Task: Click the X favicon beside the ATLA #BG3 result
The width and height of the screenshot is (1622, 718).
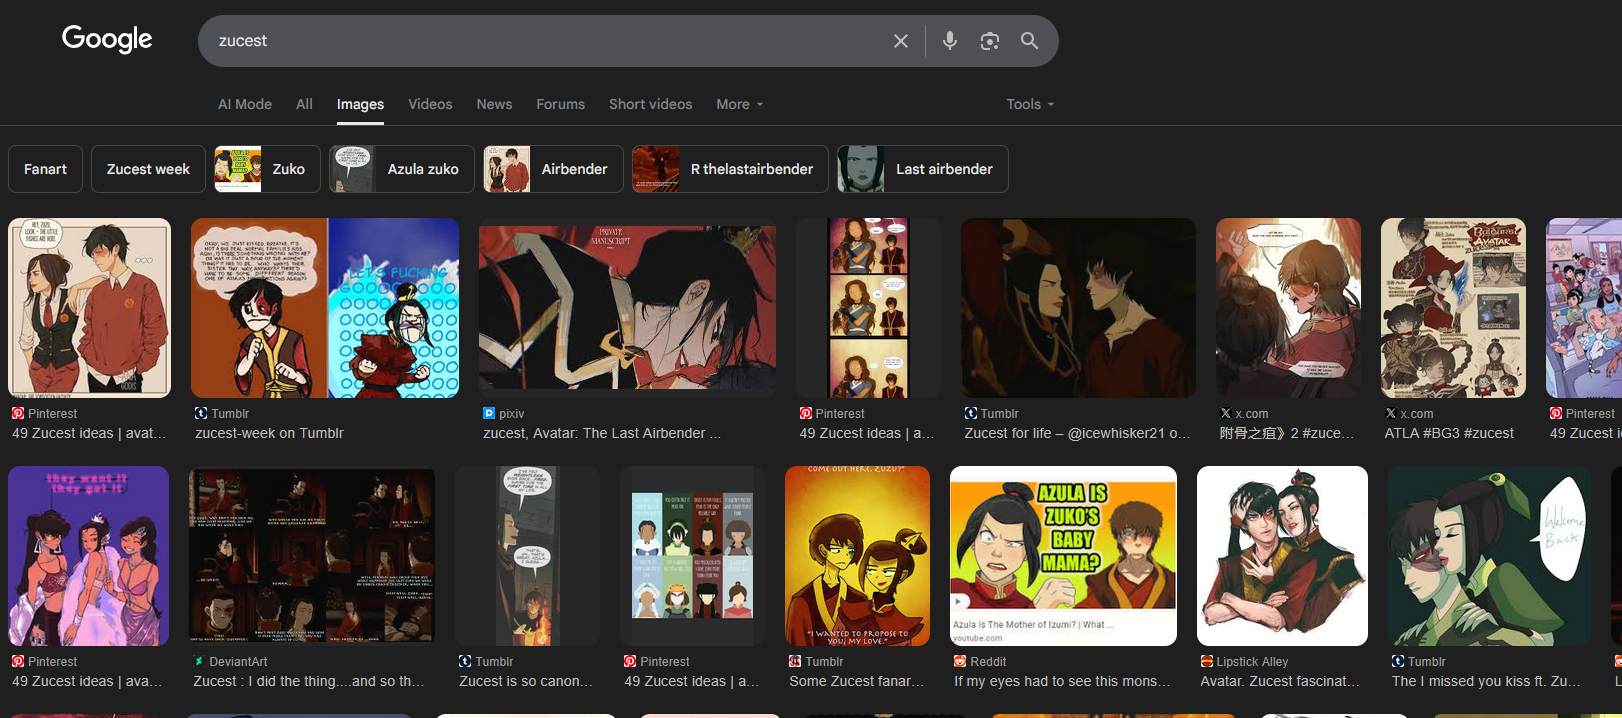Action: [1391, 413]
